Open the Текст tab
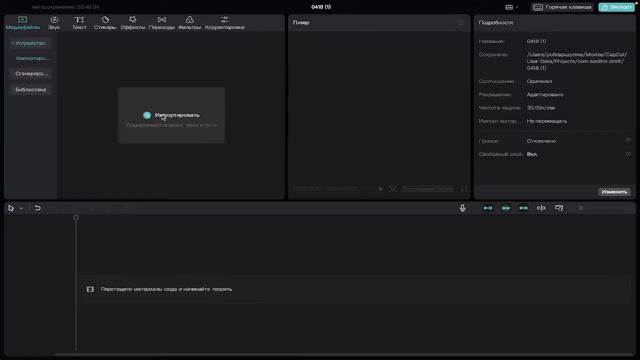Image resolution: width=640 pixels, height=360 pixels. coord(79,23)
